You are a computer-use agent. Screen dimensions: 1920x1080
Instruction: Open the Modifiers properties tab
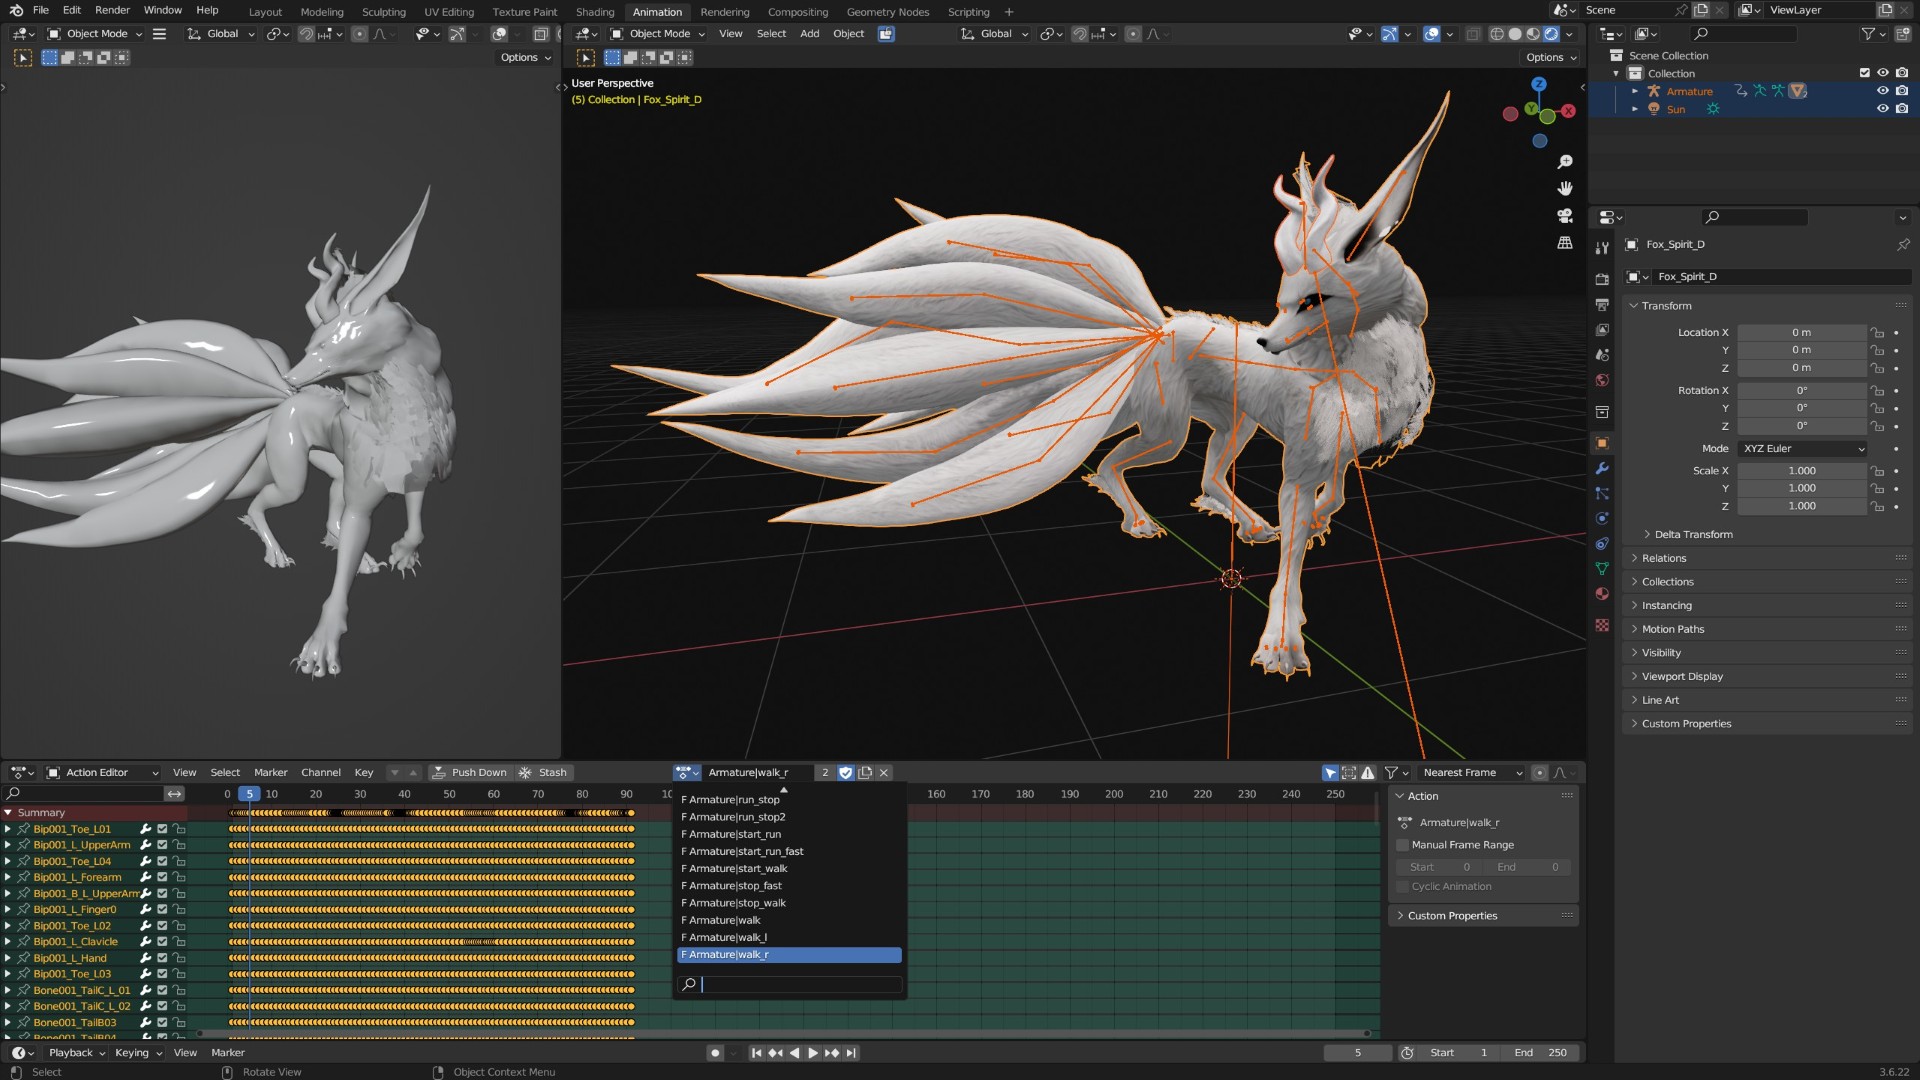1602,468
